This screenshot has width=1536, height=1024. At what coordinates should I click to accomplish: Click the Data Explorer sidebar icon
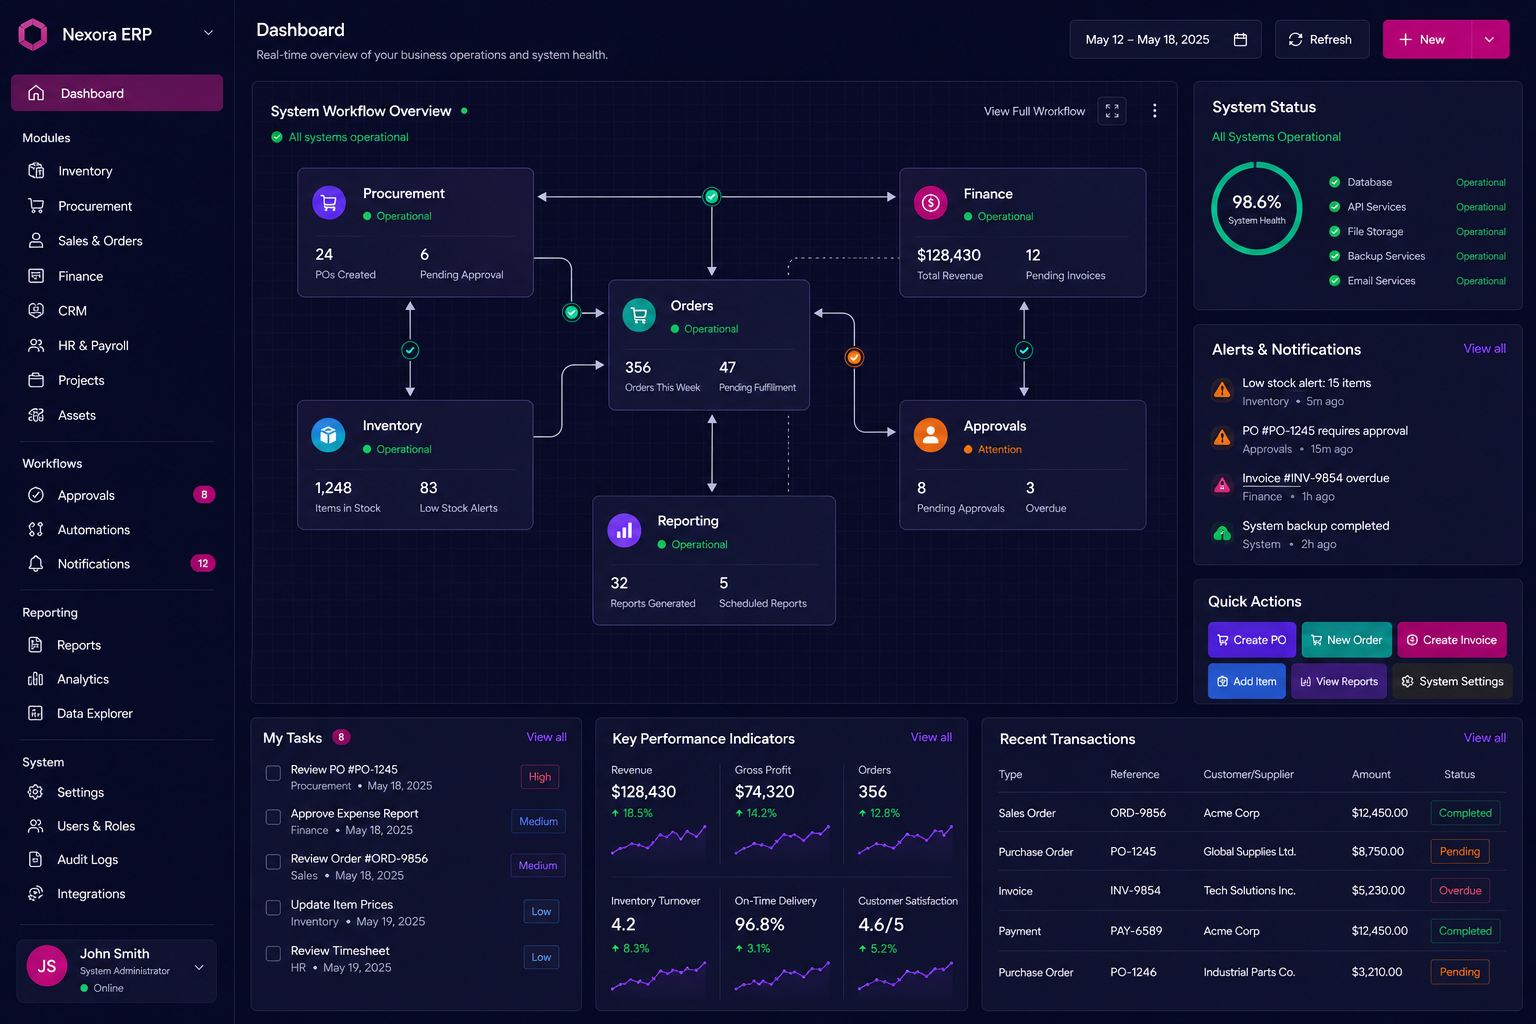36,713
